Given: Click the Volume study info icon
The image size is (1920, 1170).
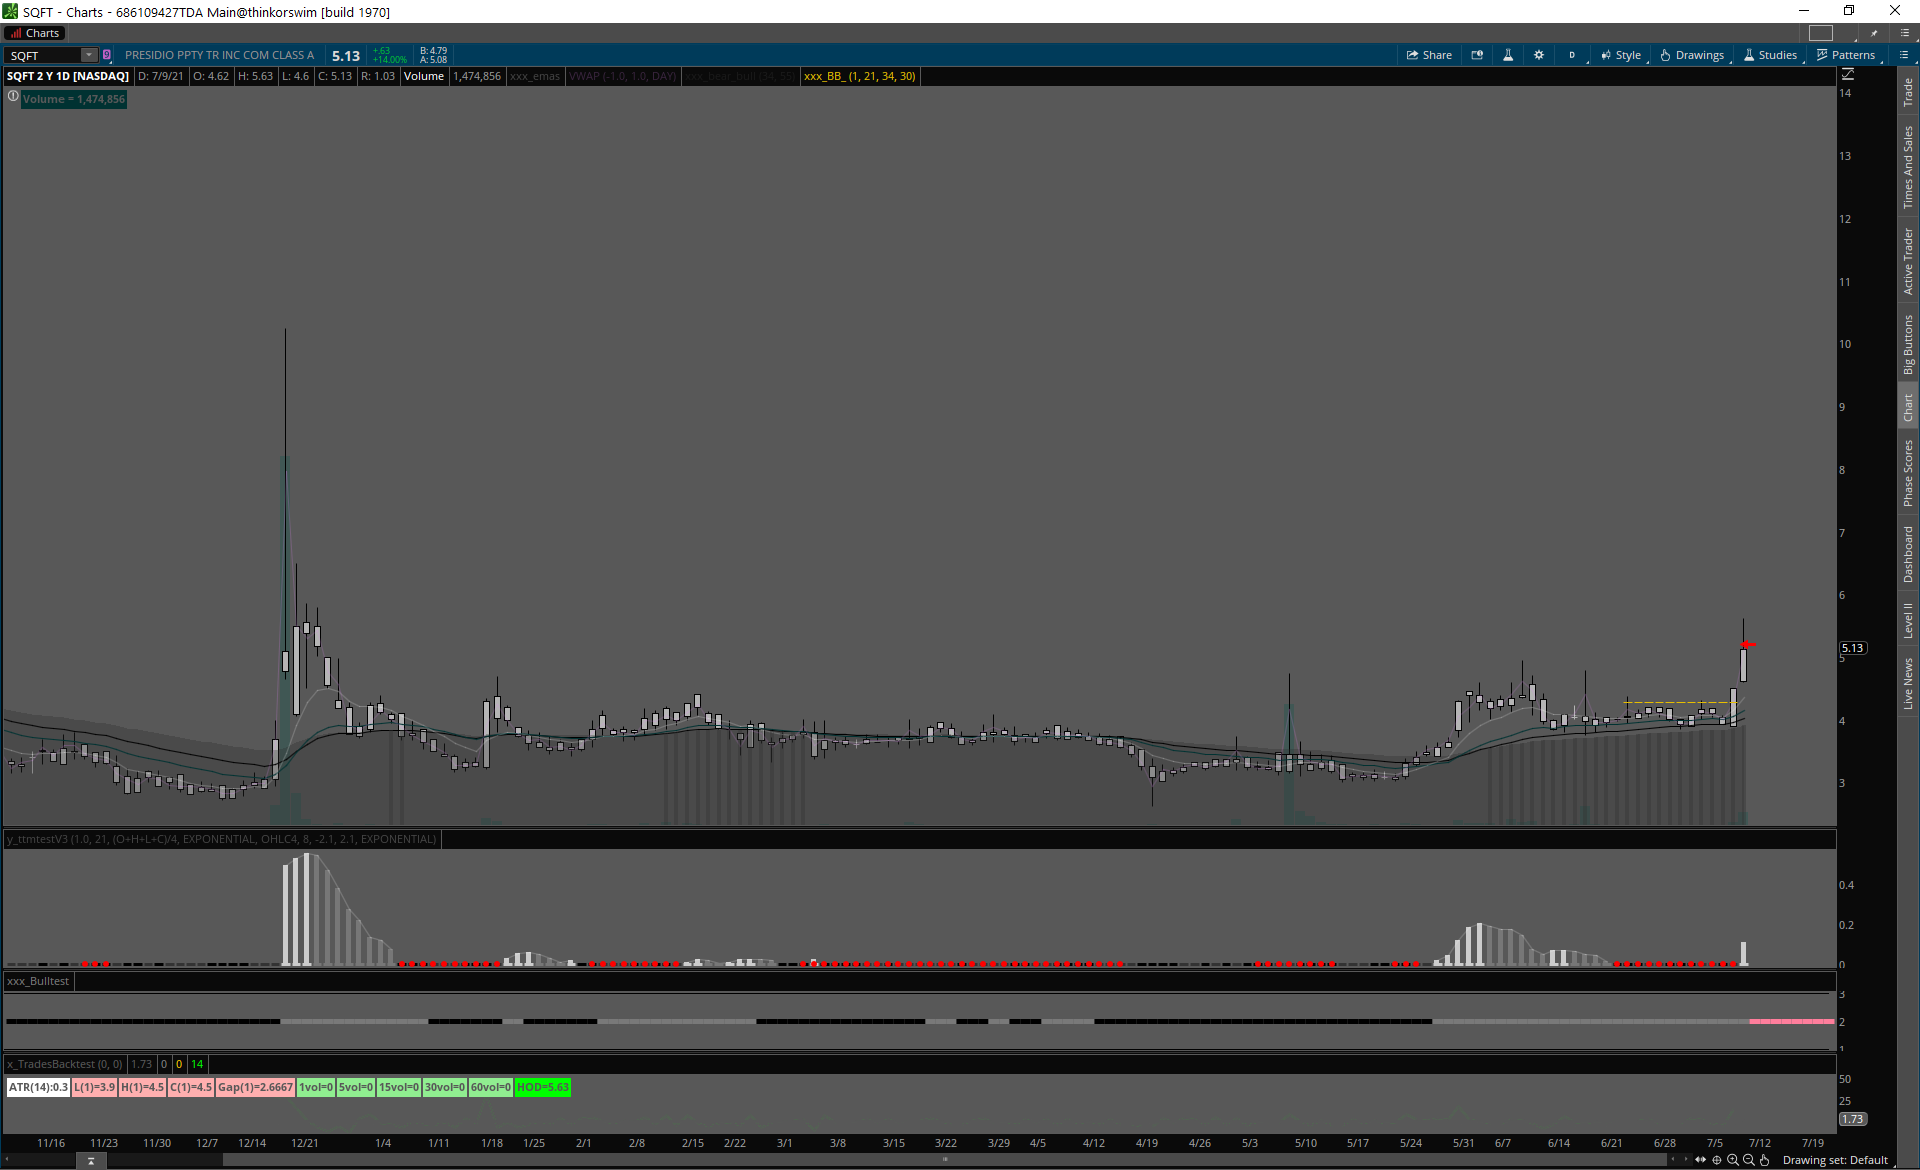Looking at the screenshot, I should [x=13, y=97].
